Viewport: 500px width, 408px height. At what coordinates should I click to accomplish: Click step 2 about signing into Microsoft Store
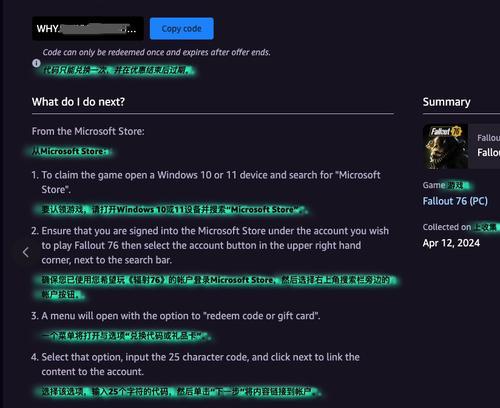210,245
